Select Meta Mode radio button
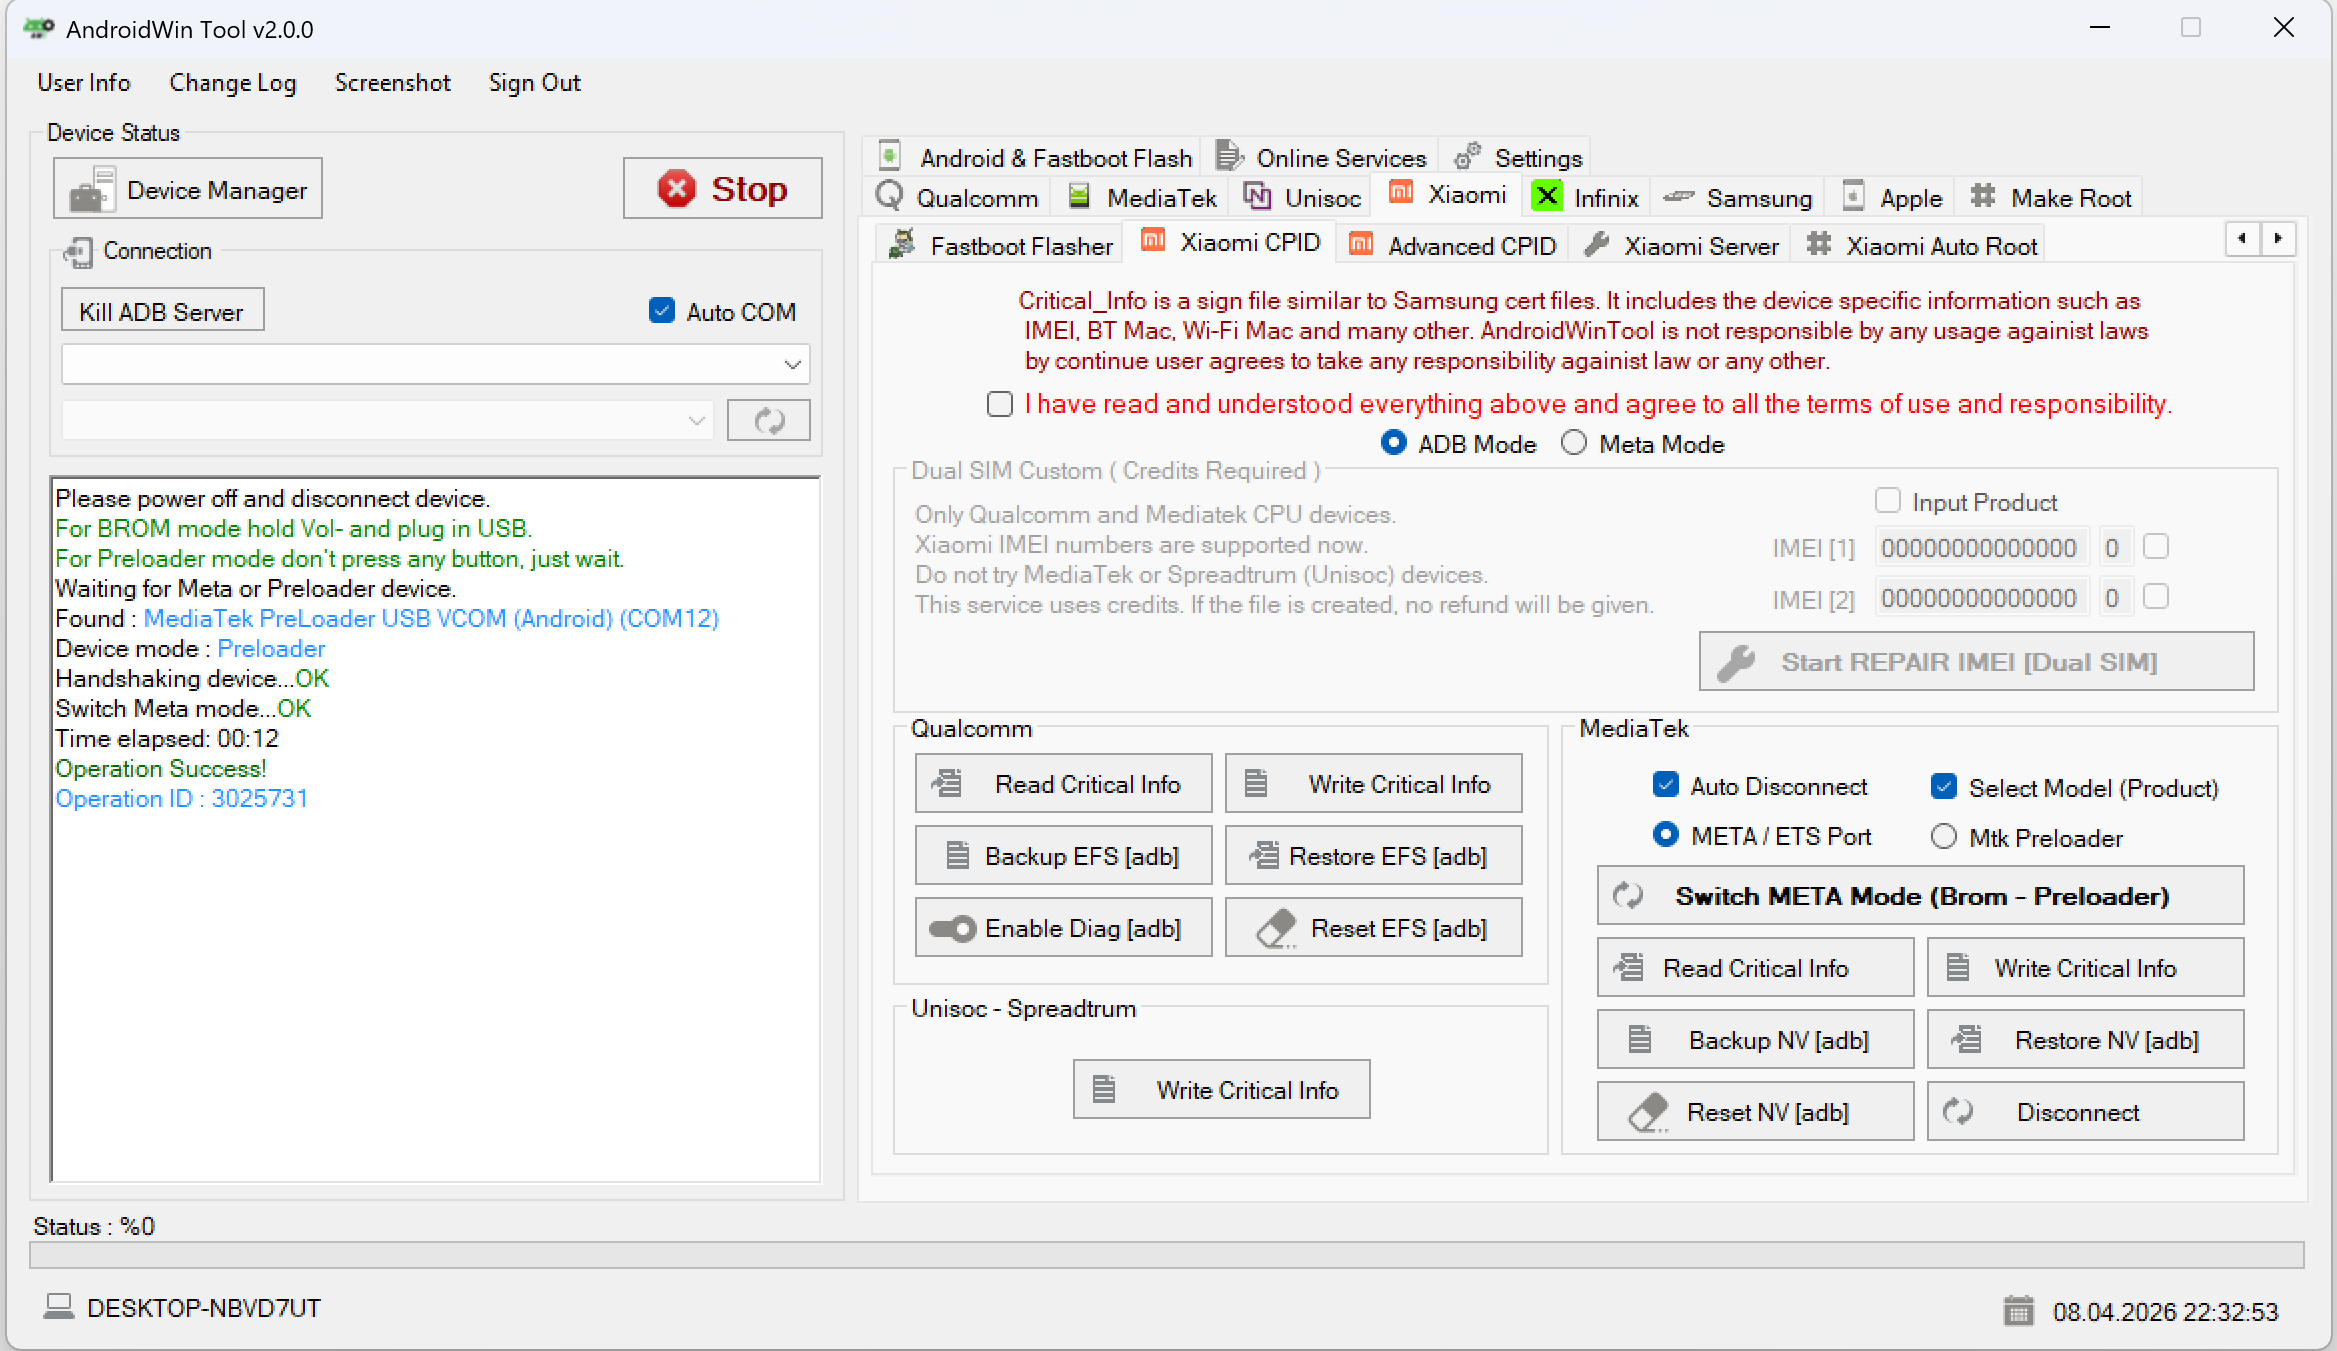The width and height of the screenshot is (2337, 1351). pos(1573,443)
